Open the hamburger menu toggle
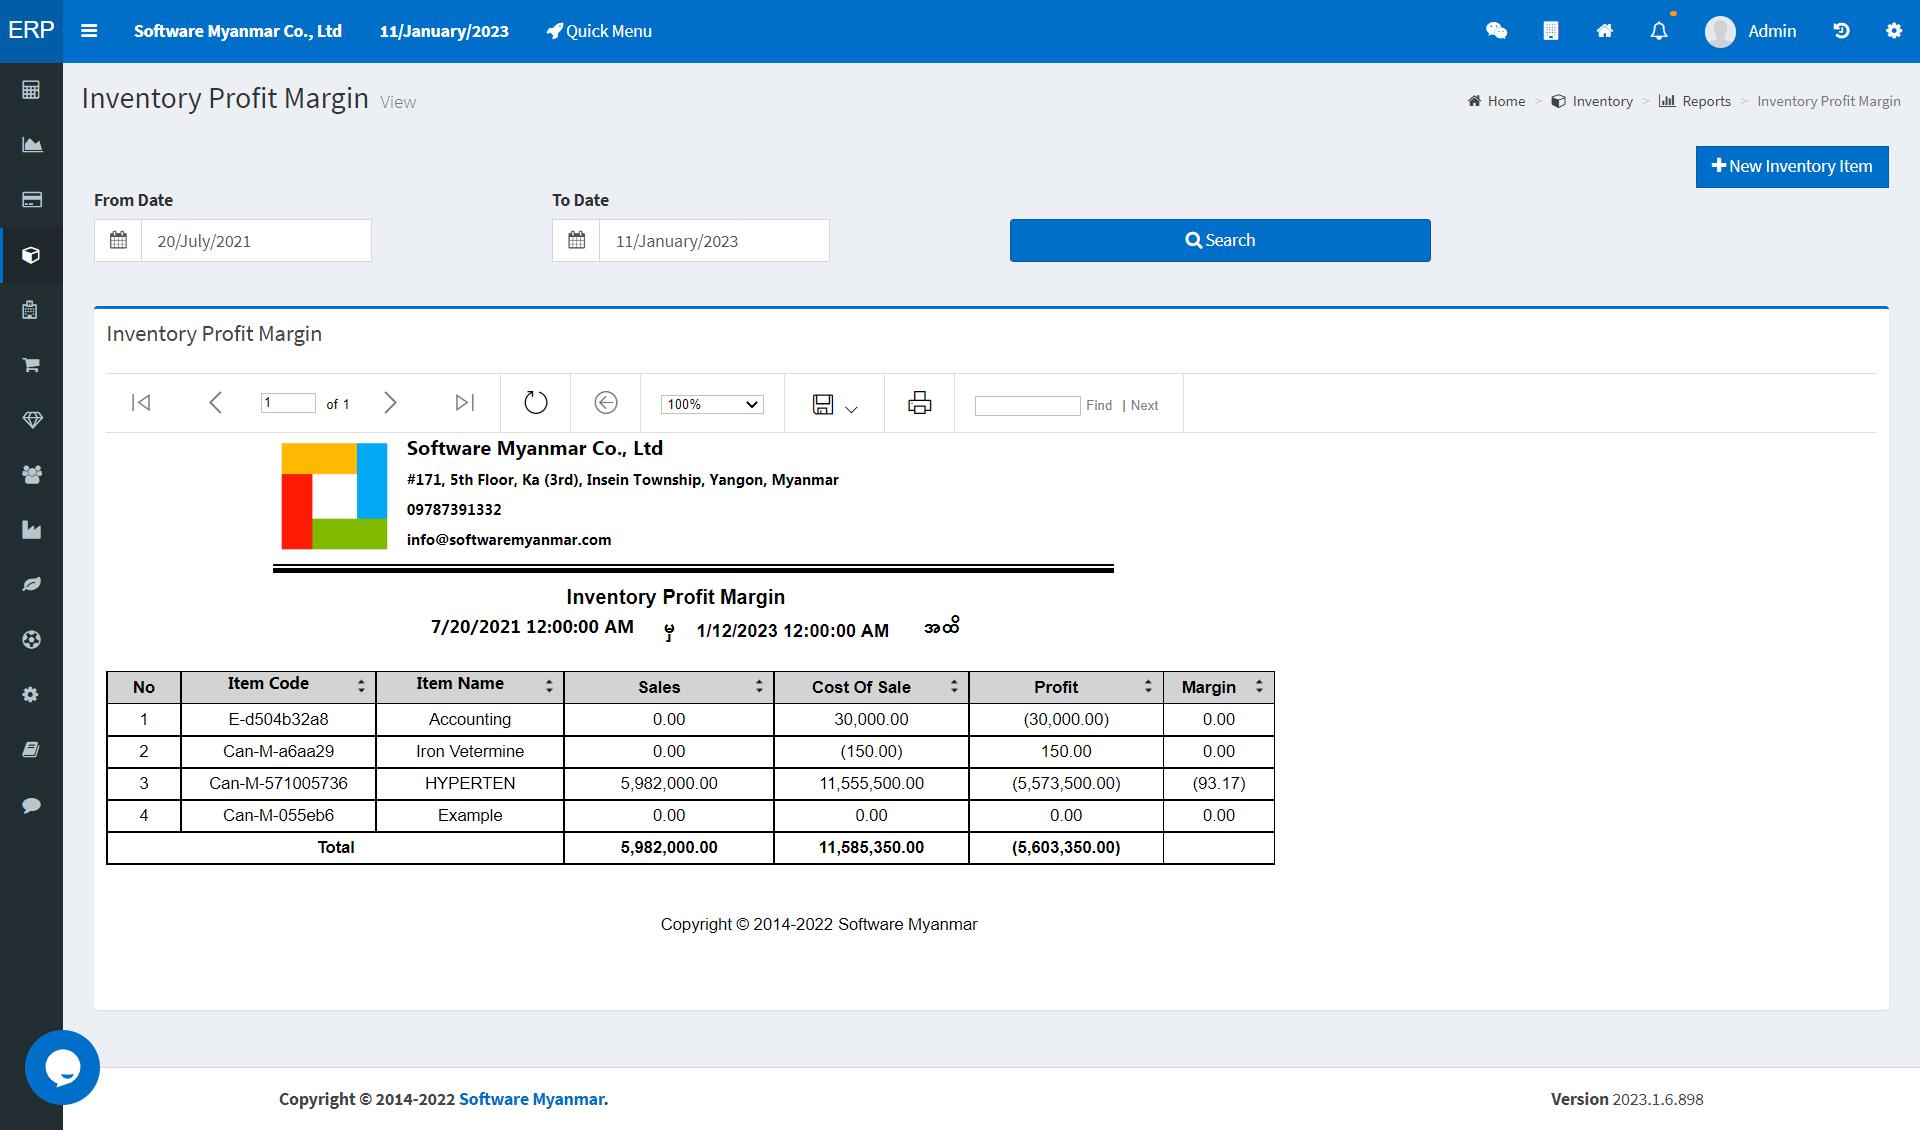This screenshot has height=1130, width=1920. pyautogui.click(x=89, y=31)
